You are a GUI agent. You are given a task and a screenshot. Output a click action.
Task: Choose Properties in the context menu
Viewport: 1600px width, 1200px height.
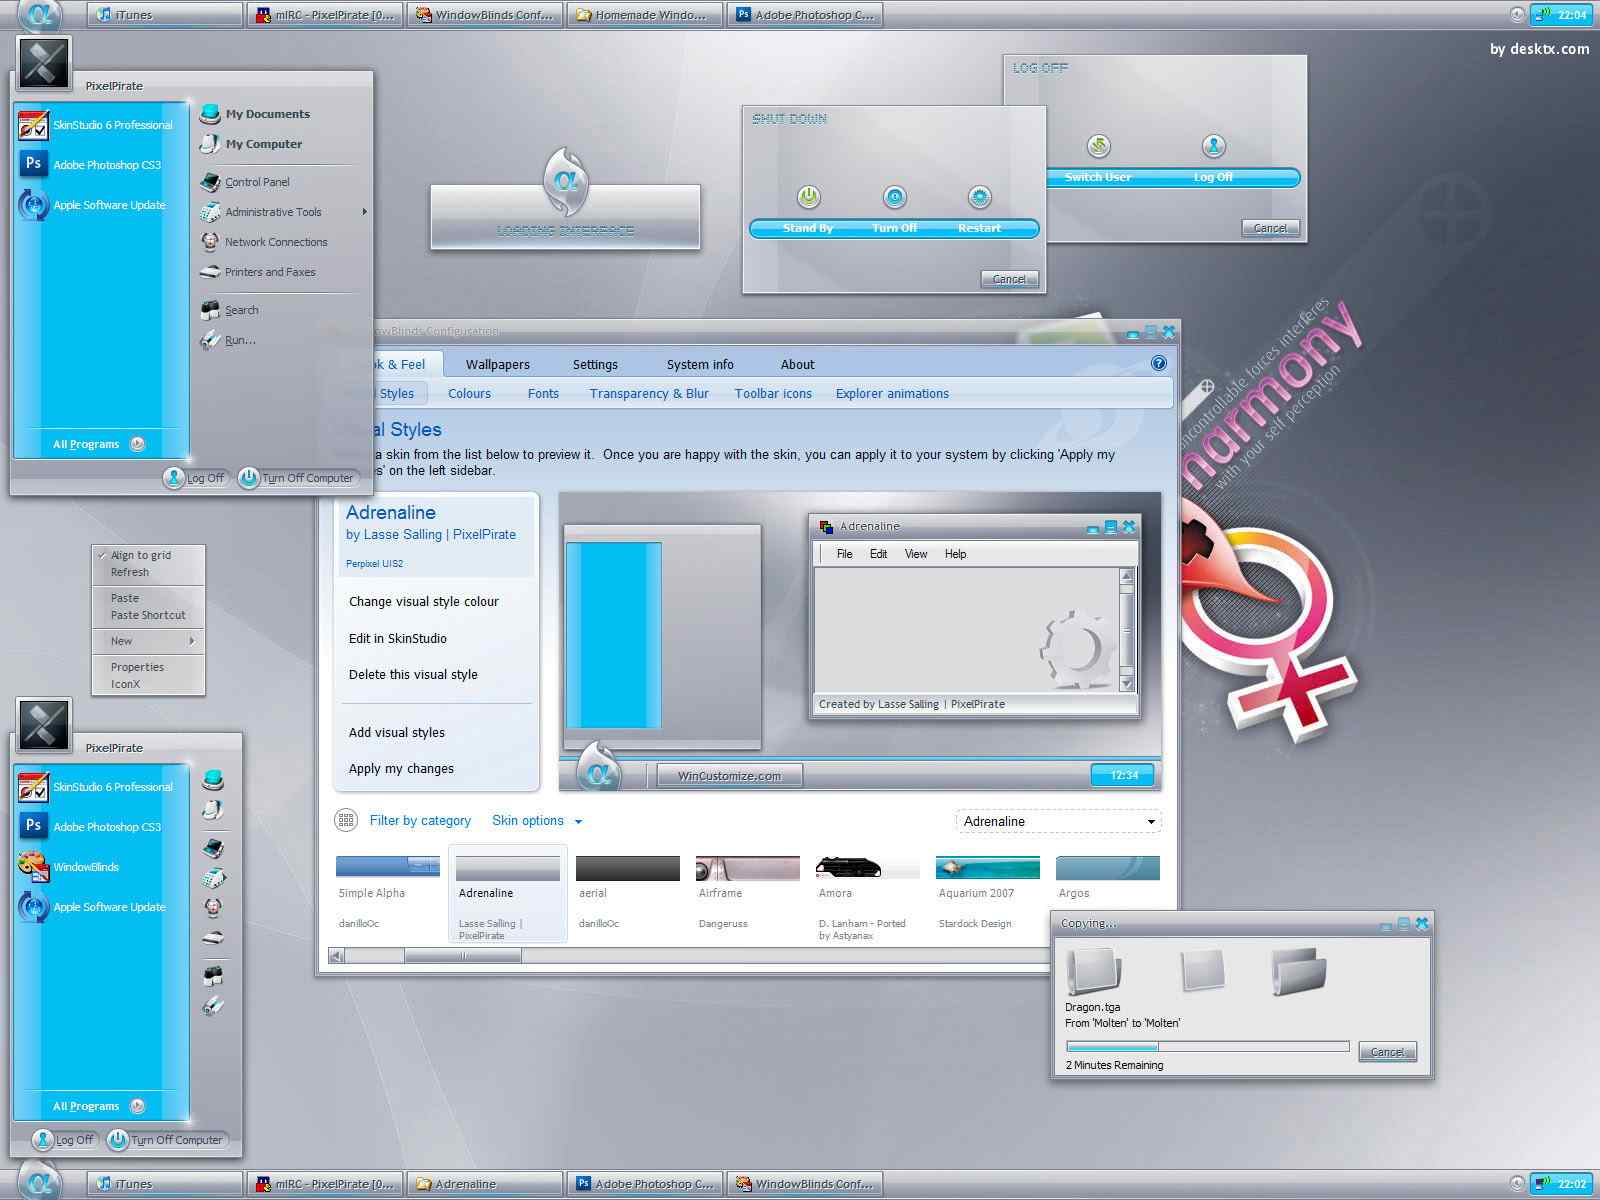click(137, 667)
